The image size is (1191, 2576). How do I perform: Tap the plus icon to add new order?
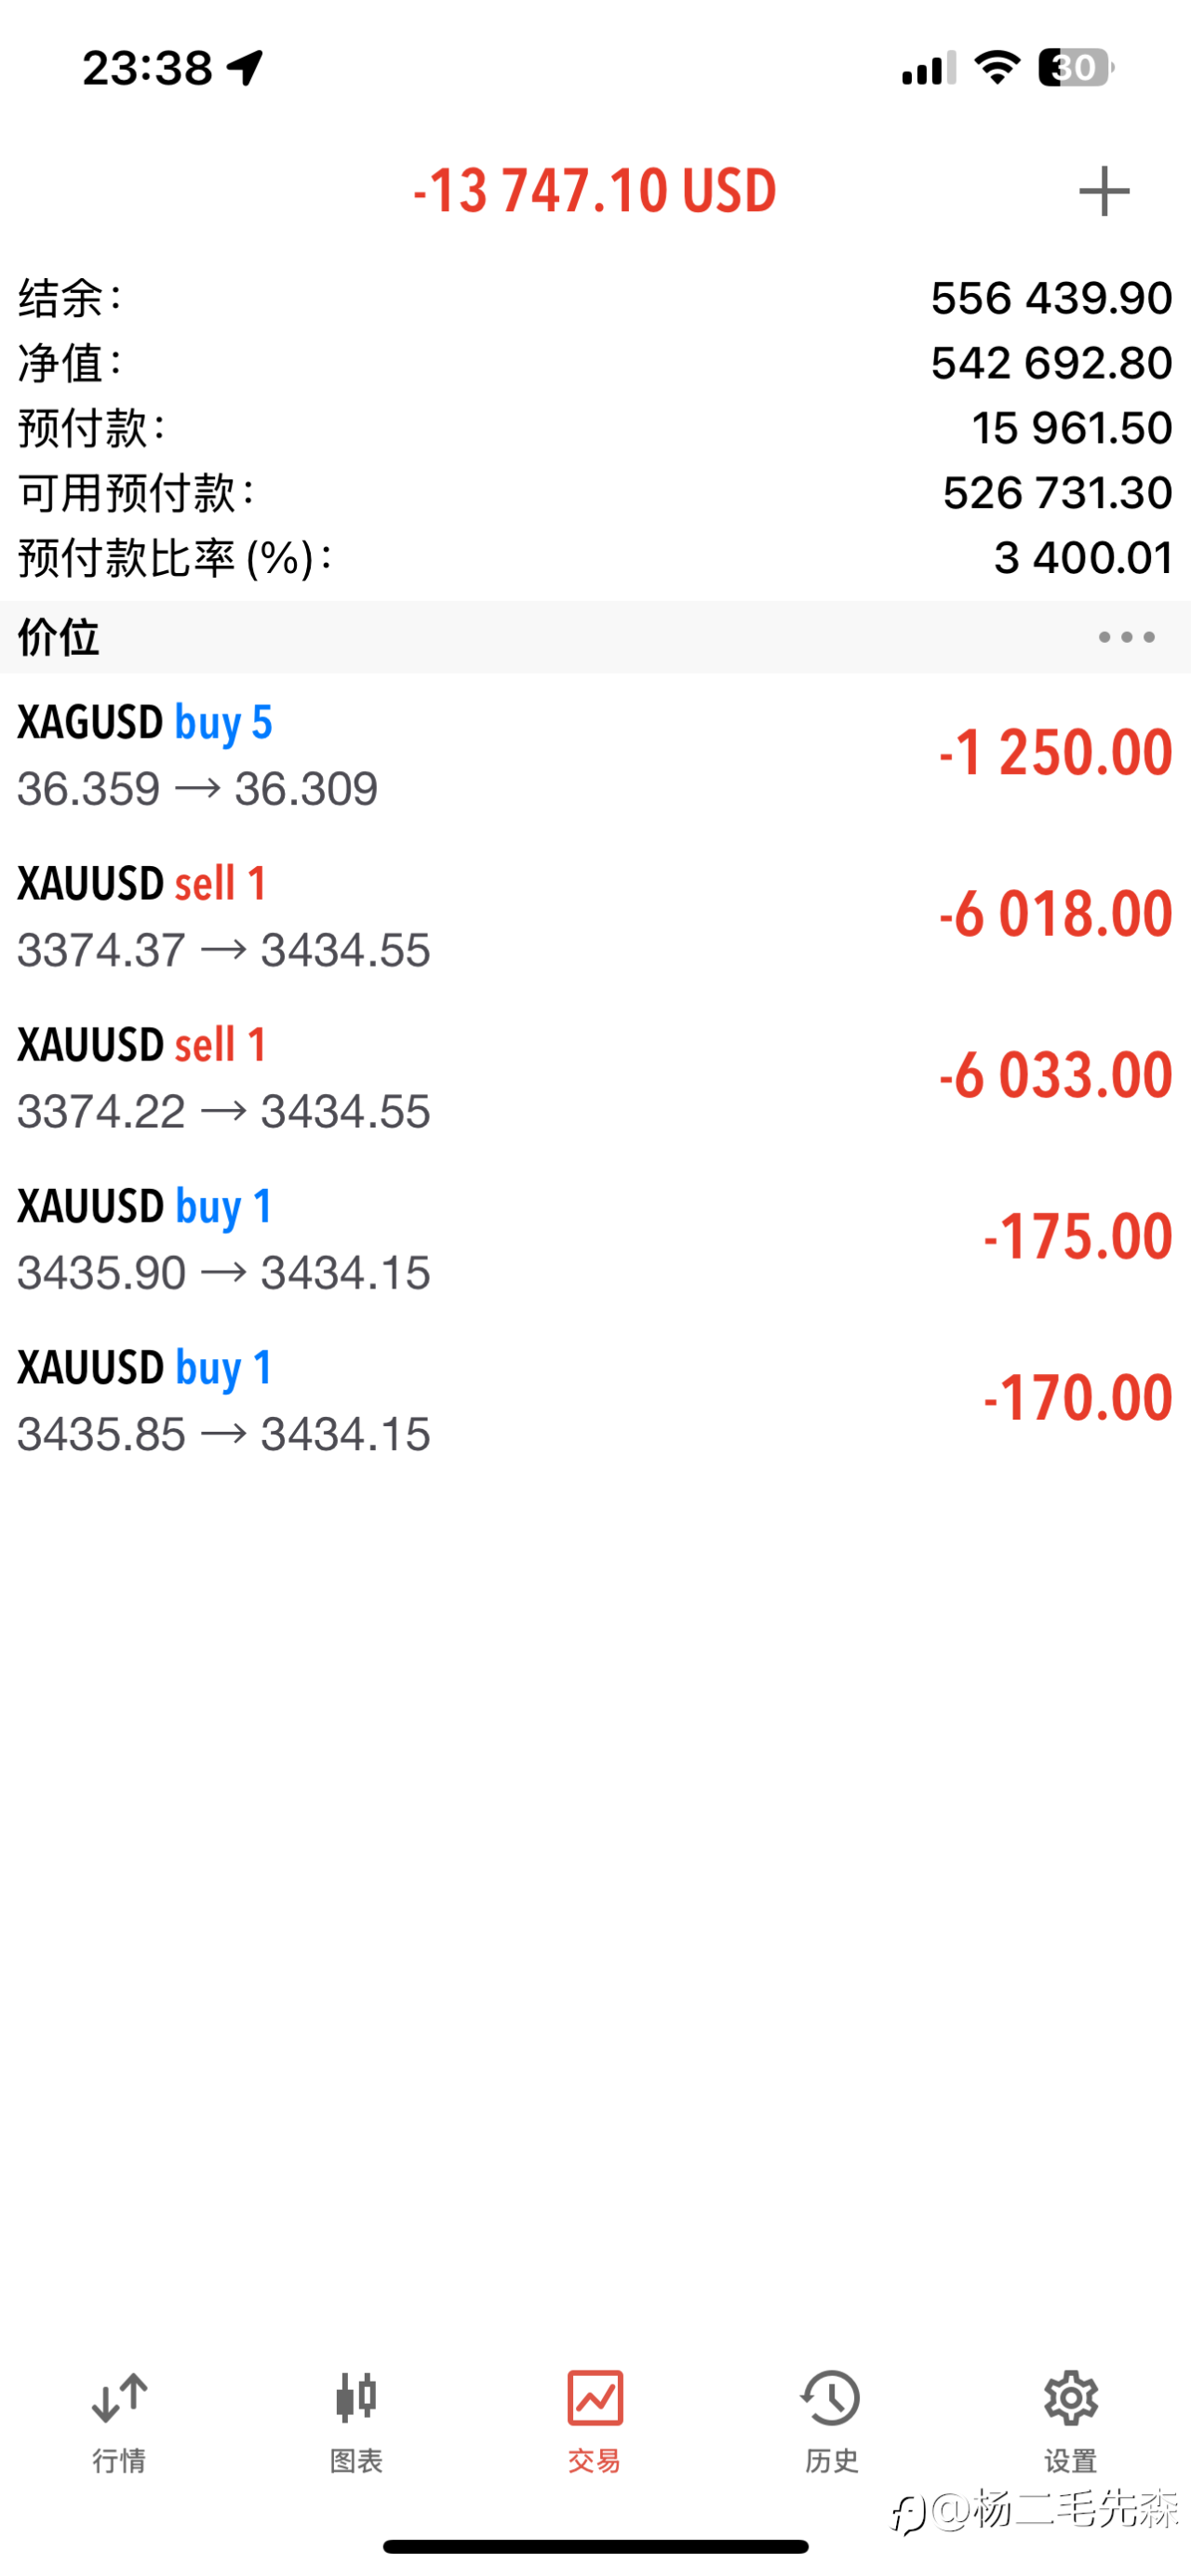[x=1103, y=191]
